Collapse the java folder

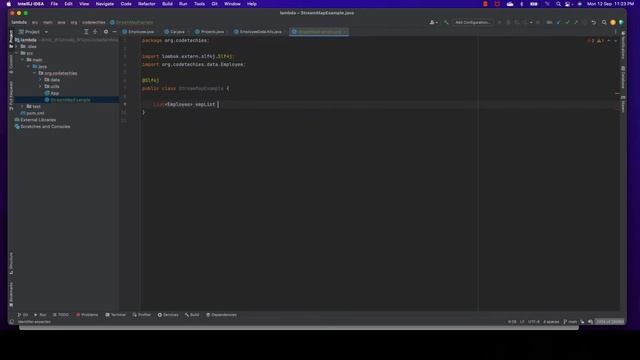coord(29,67)
